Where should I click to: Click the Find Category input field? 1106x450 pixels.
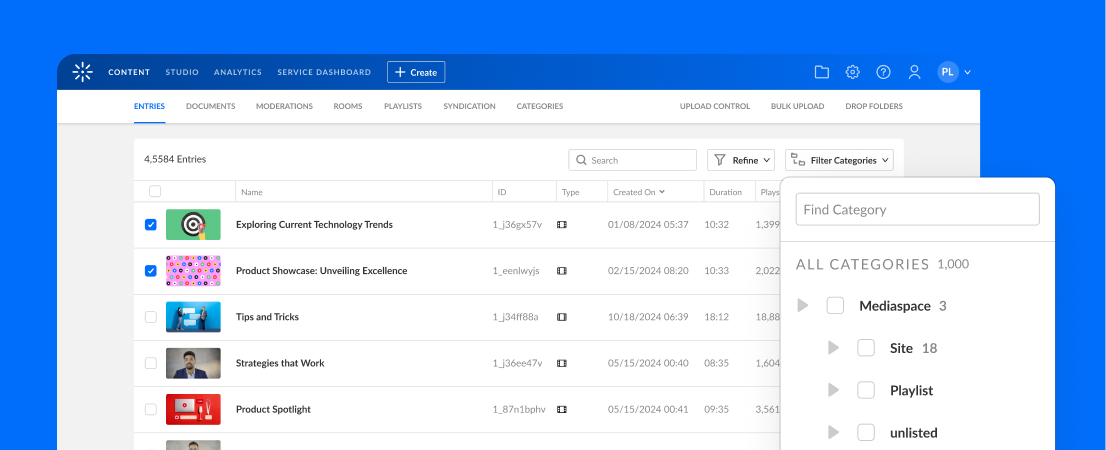(x=917, y=210)
